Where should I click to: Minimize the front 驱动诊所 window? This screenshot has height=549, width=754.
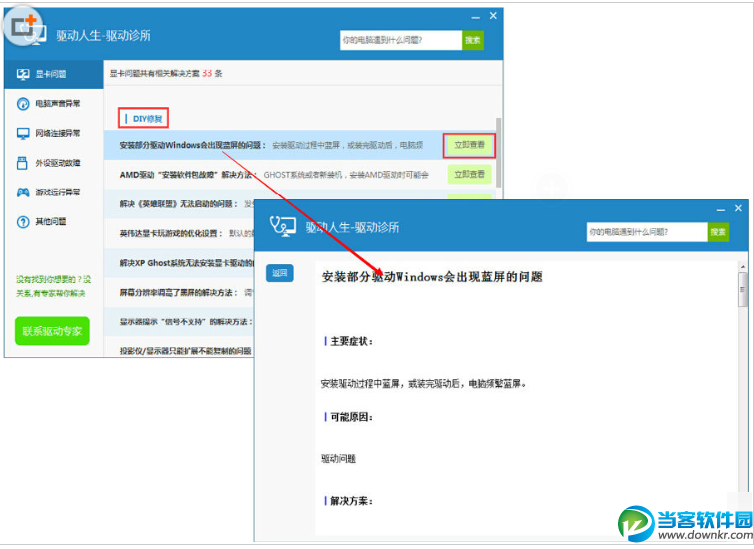[720, 210]
